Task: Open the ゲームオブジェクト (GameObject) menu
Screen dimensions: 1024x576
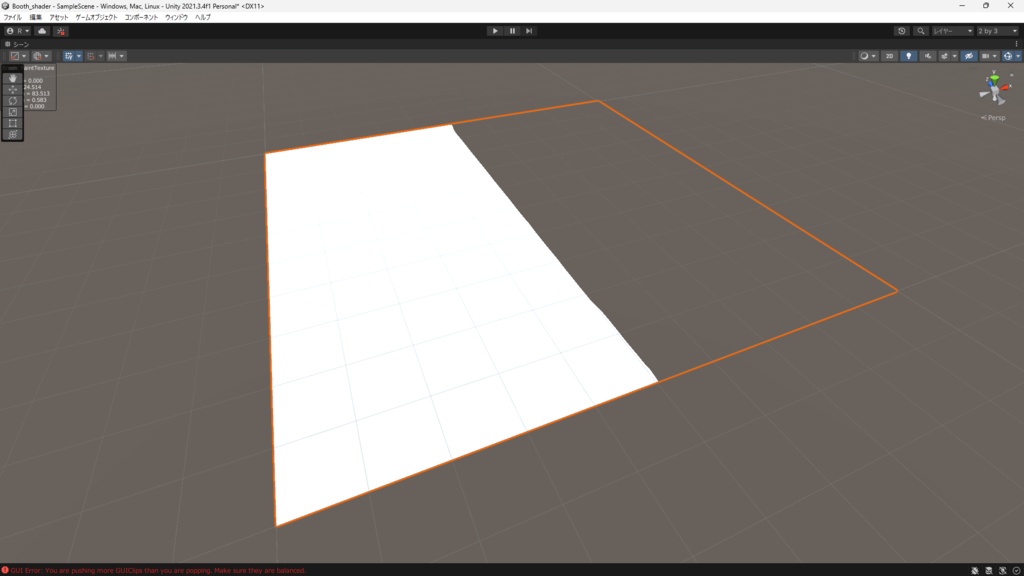Action: pyautogui.click(x=96, y=18)
